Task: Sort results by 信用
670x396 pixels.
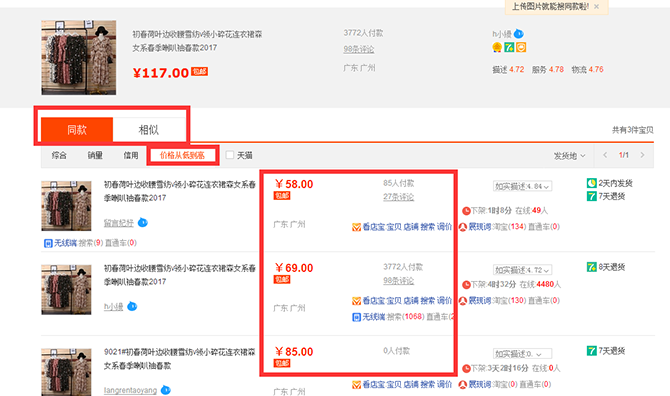Action: 131,155
